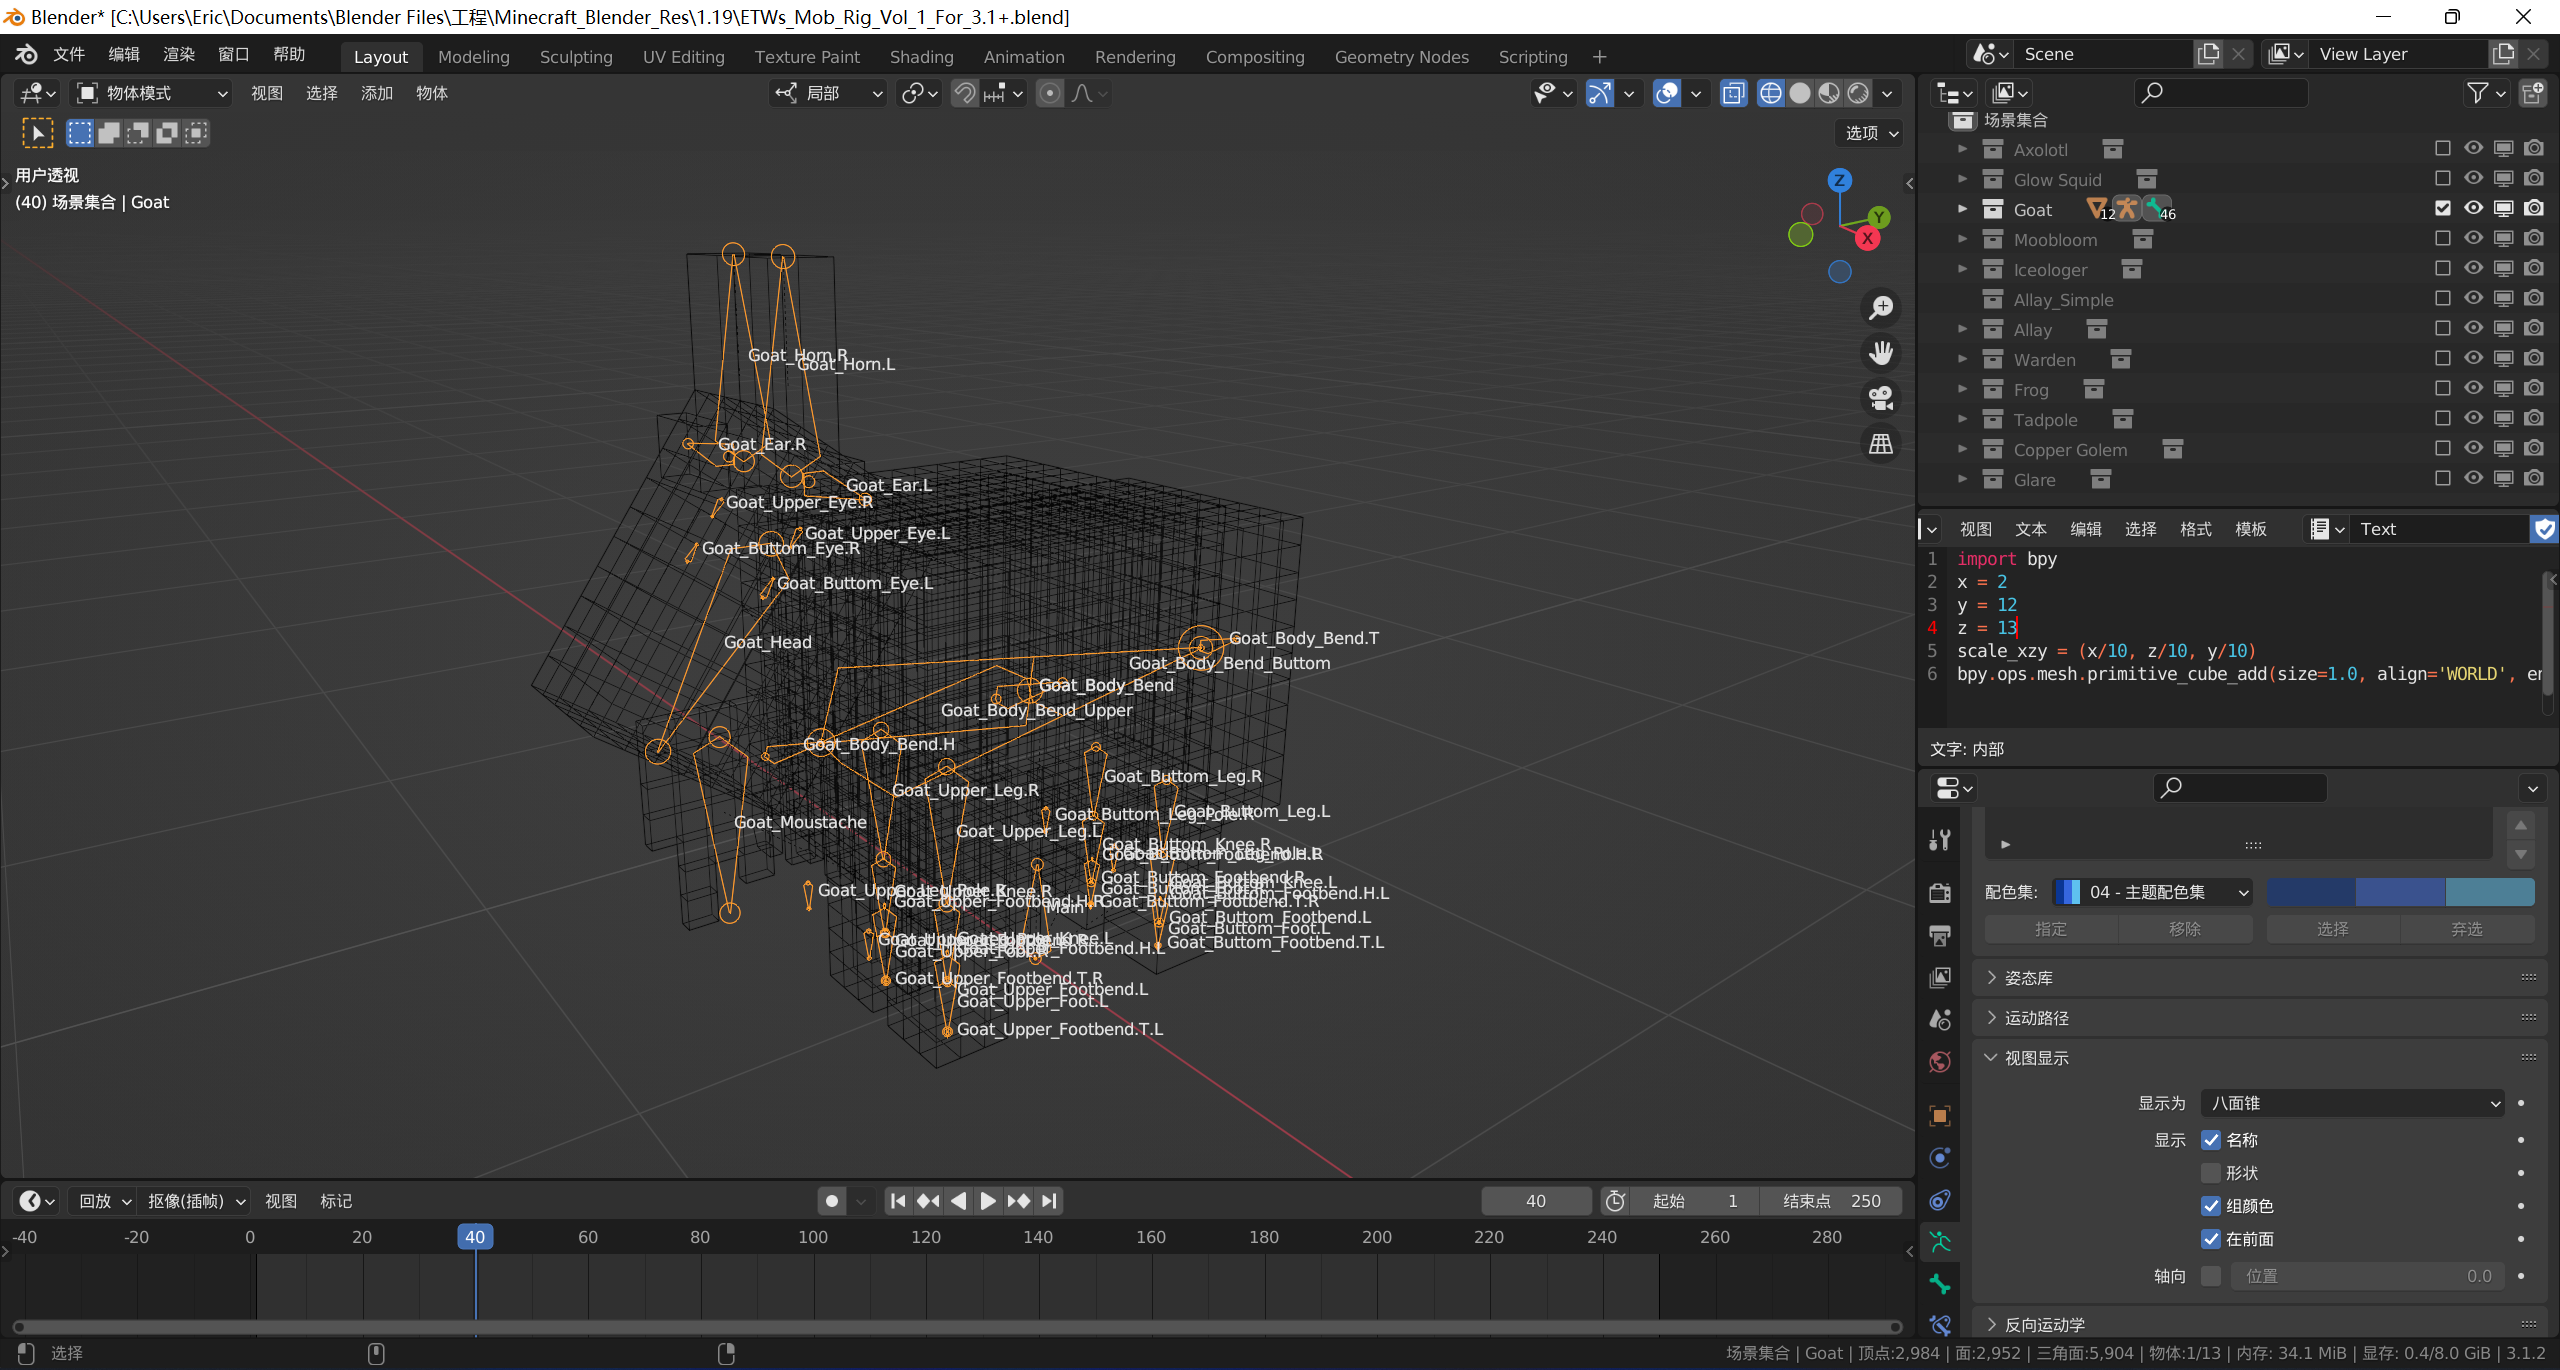
Task: Expand the Axolotl collection in outliner
Action: point(1962,149)
